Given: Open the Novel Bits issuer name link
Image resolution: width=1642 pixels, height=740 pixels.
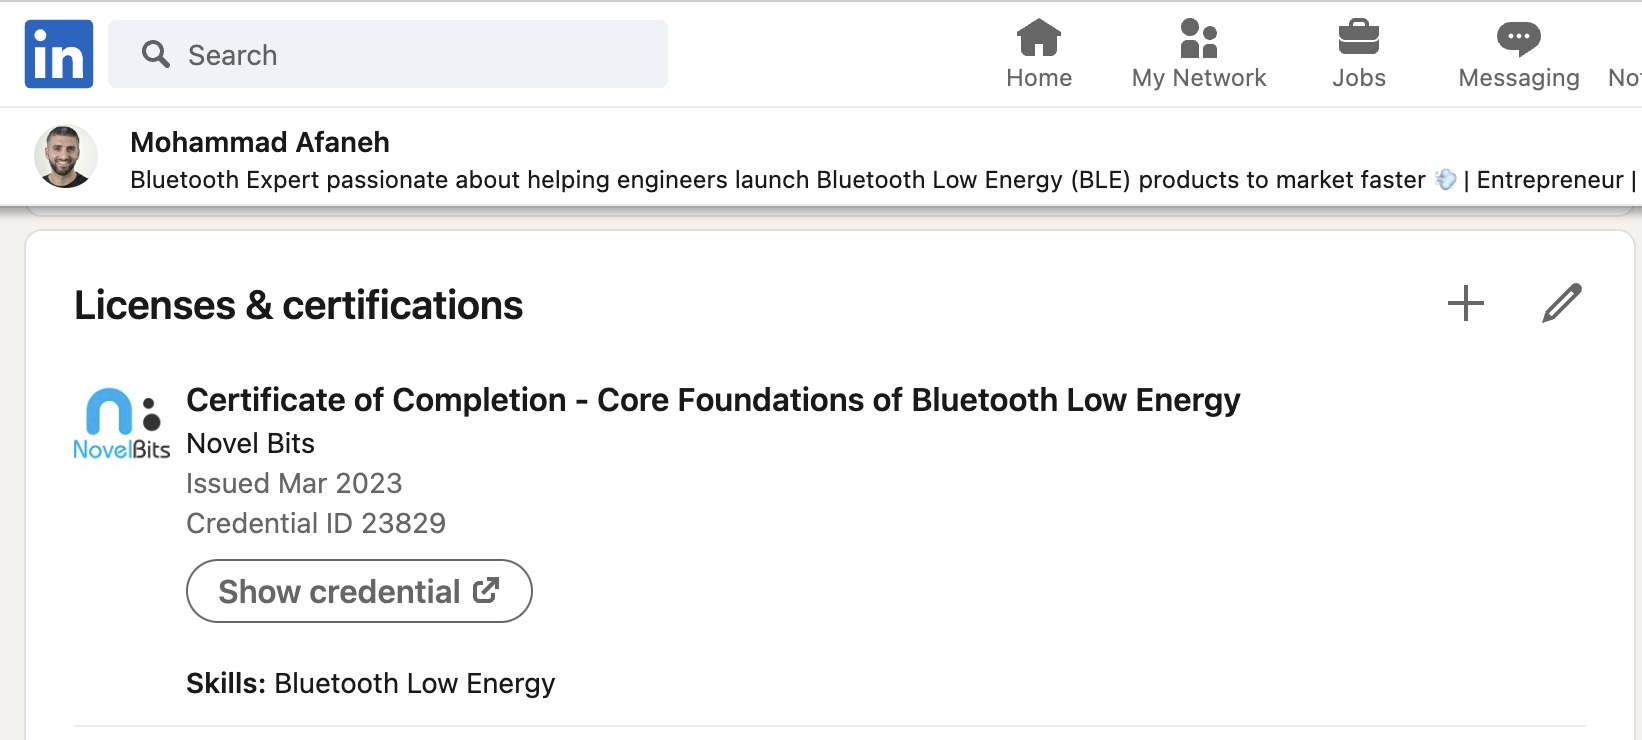Looking at the screenshot, I should 251,443.
